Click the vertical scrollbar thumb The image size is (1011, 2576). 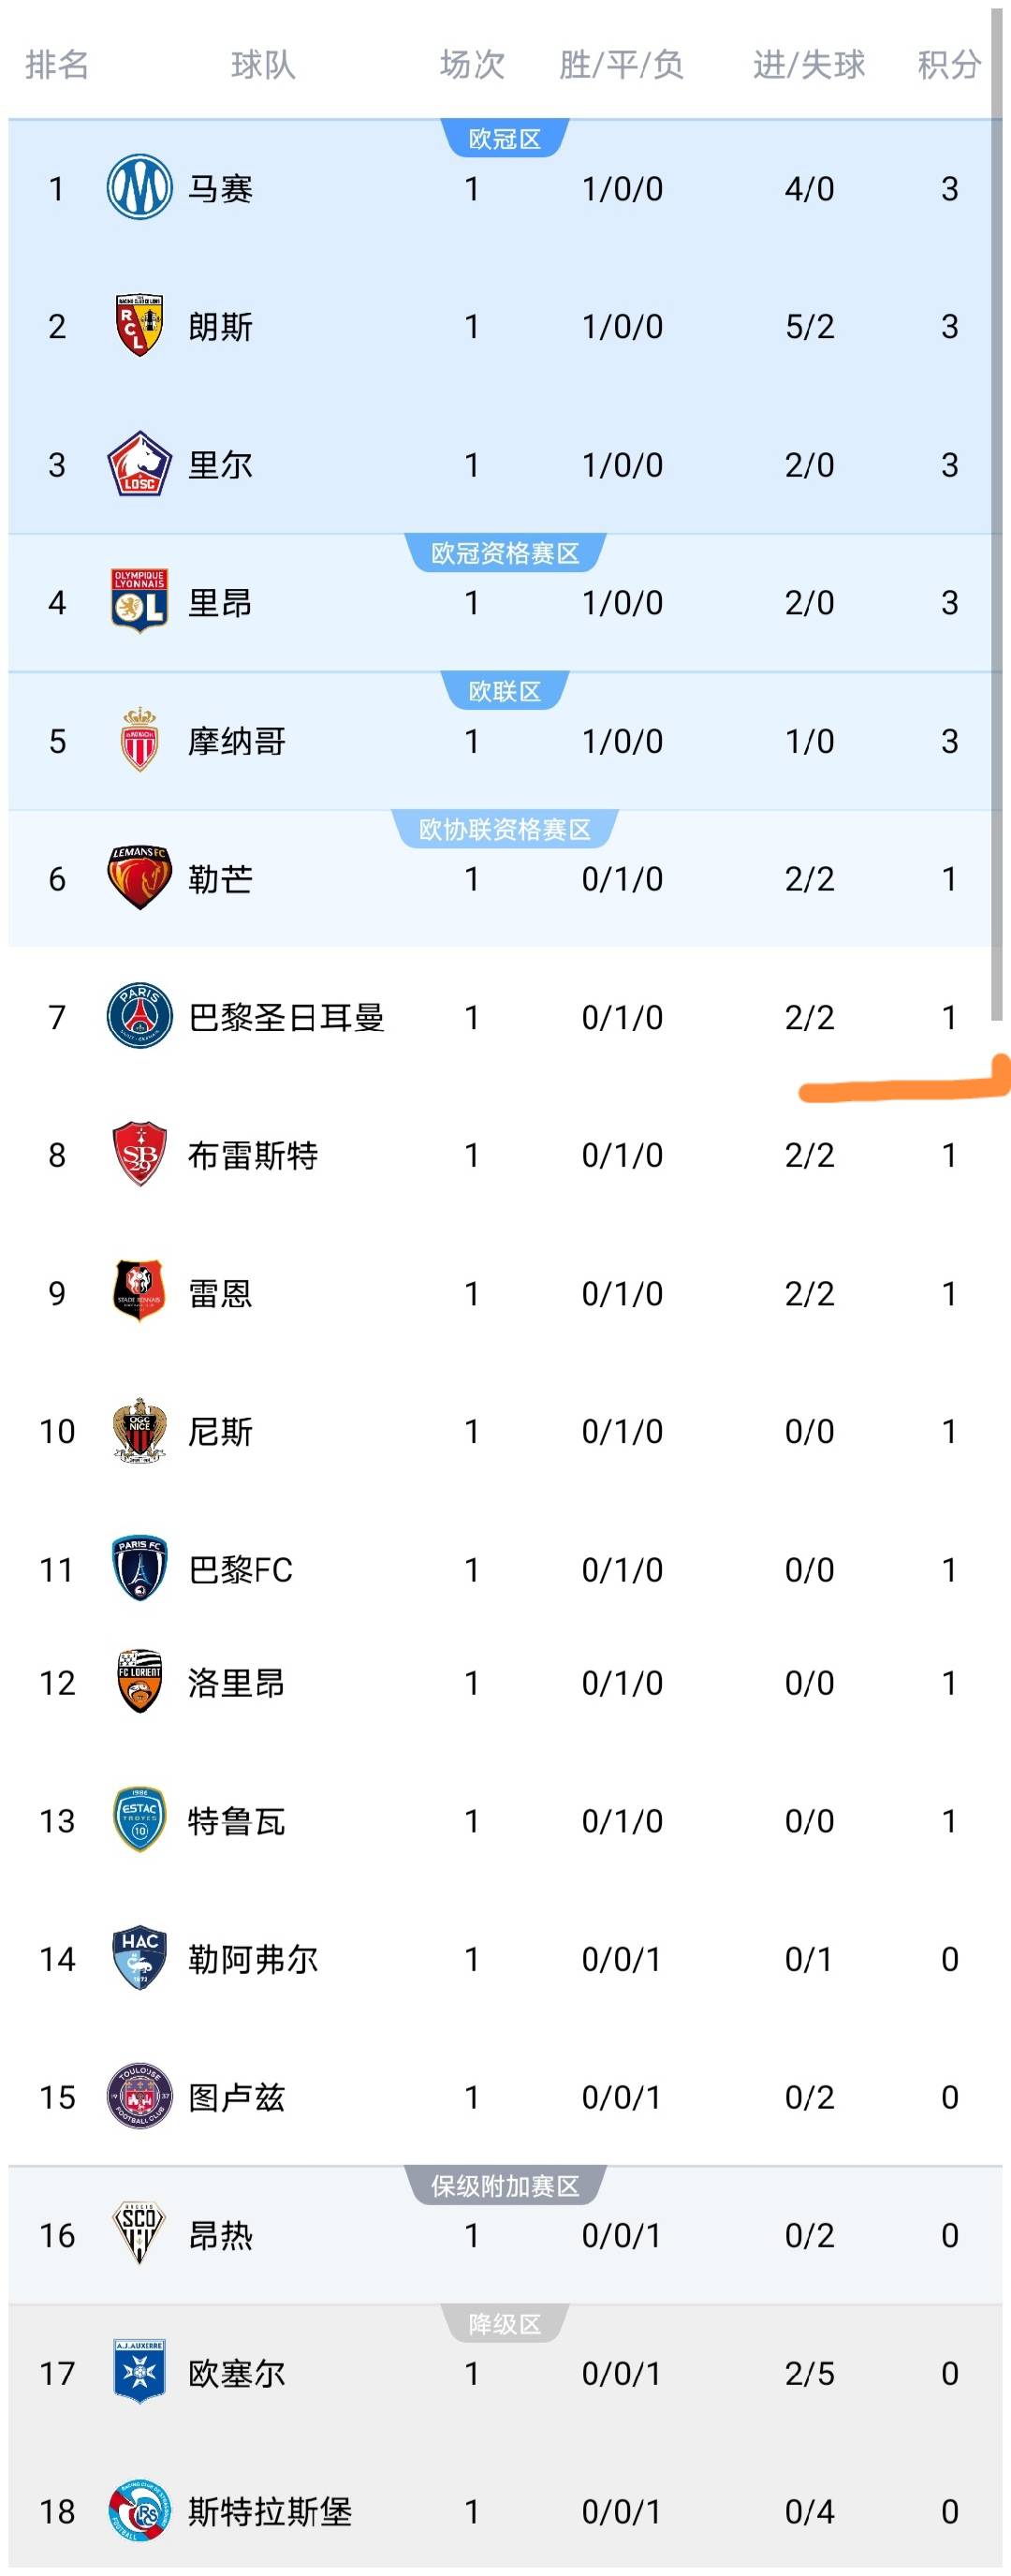pyautogui.click(x=996, y=515)
